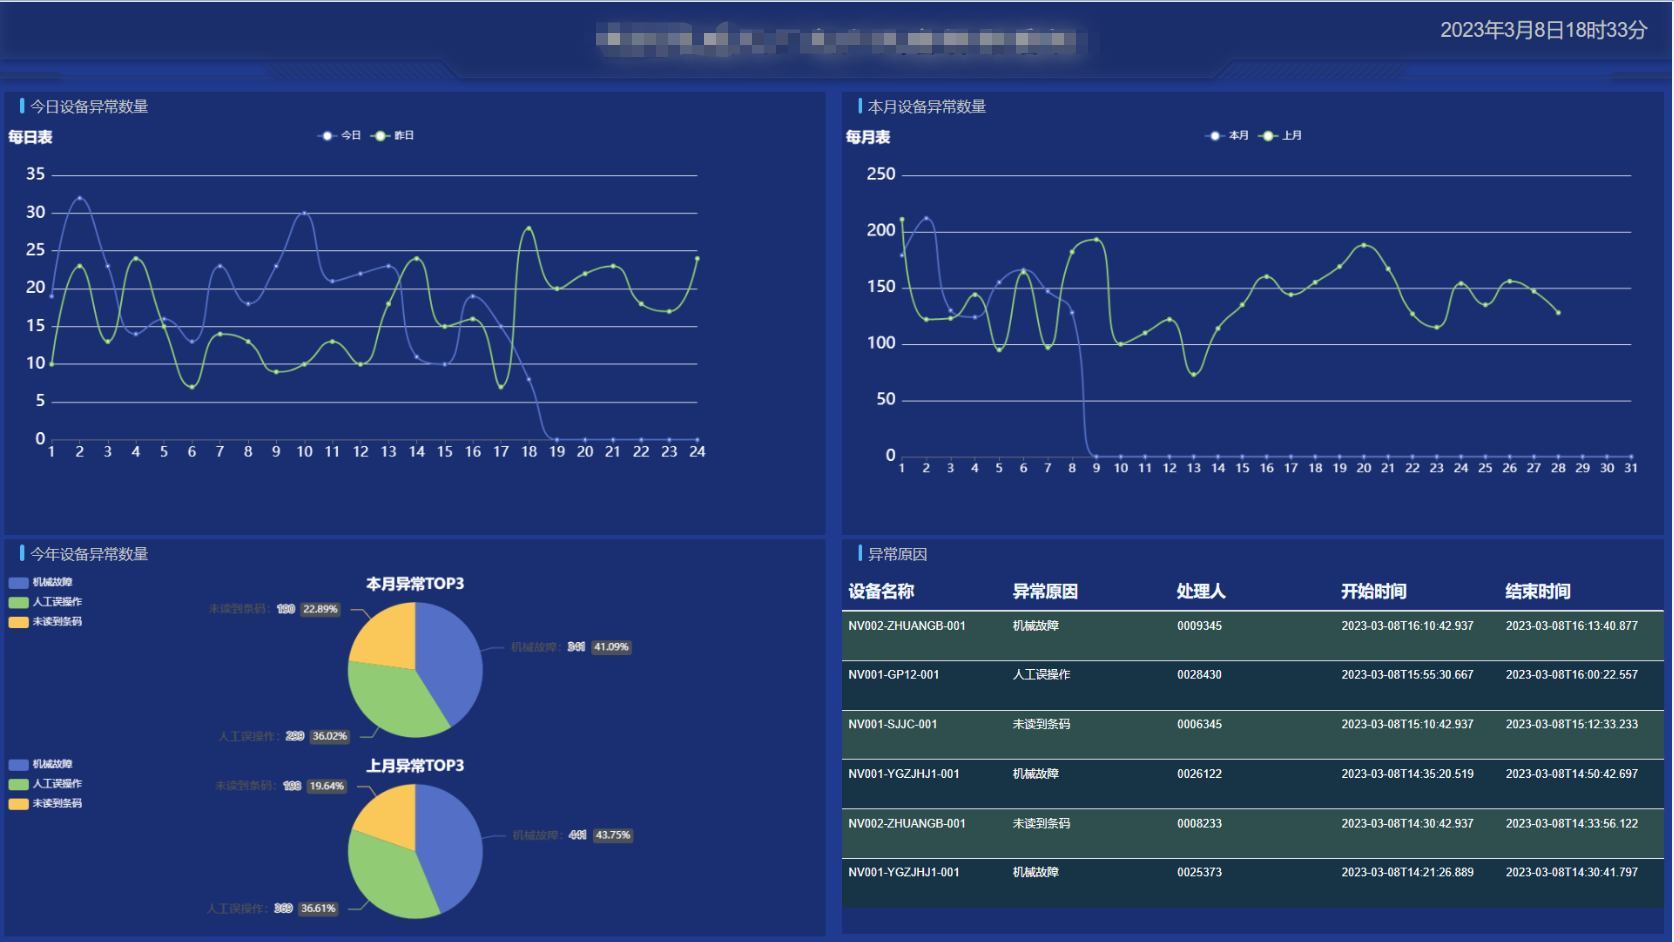Click the 设备名称 column header
1674x942 pixels.
tap(881, 591)
